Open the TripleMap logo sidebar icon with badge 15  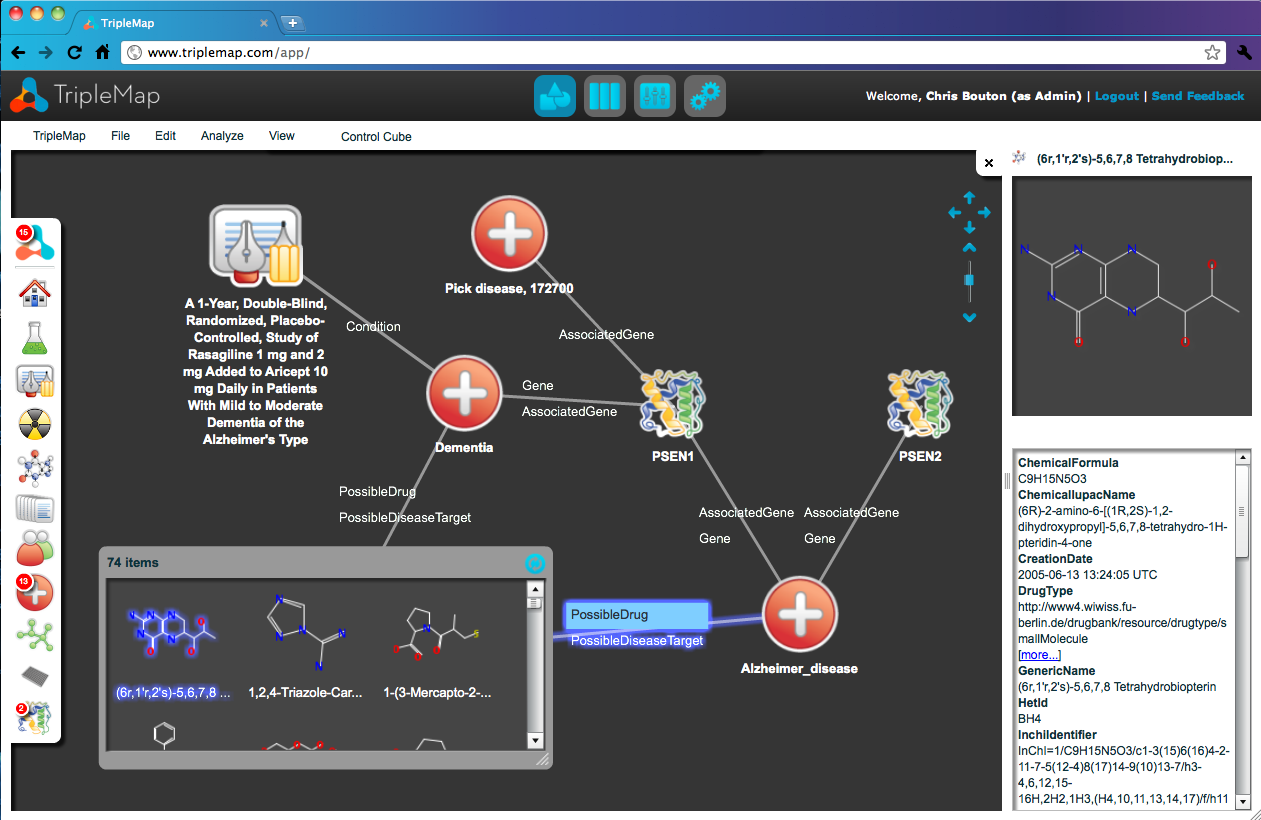point(35,245)
